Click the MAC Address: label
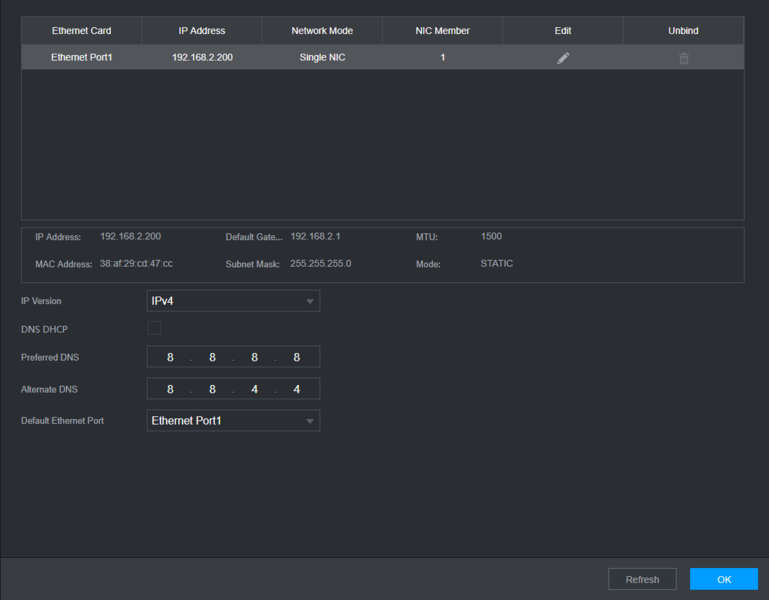Viewport: 769px width, 600px height. pyautogui.click(x=64, y=264)
